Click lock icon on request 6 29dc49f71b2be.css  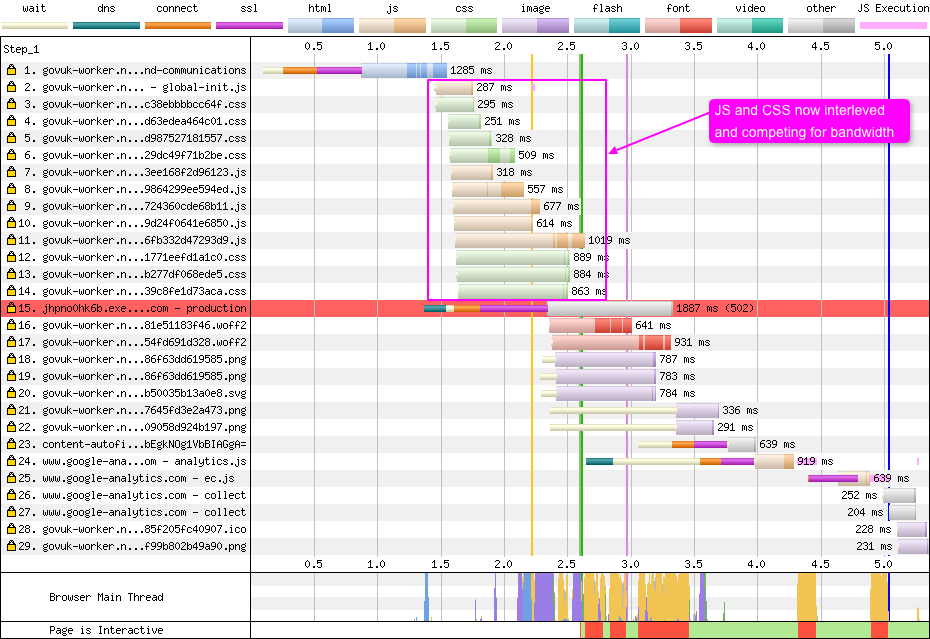tap(11, 155)
